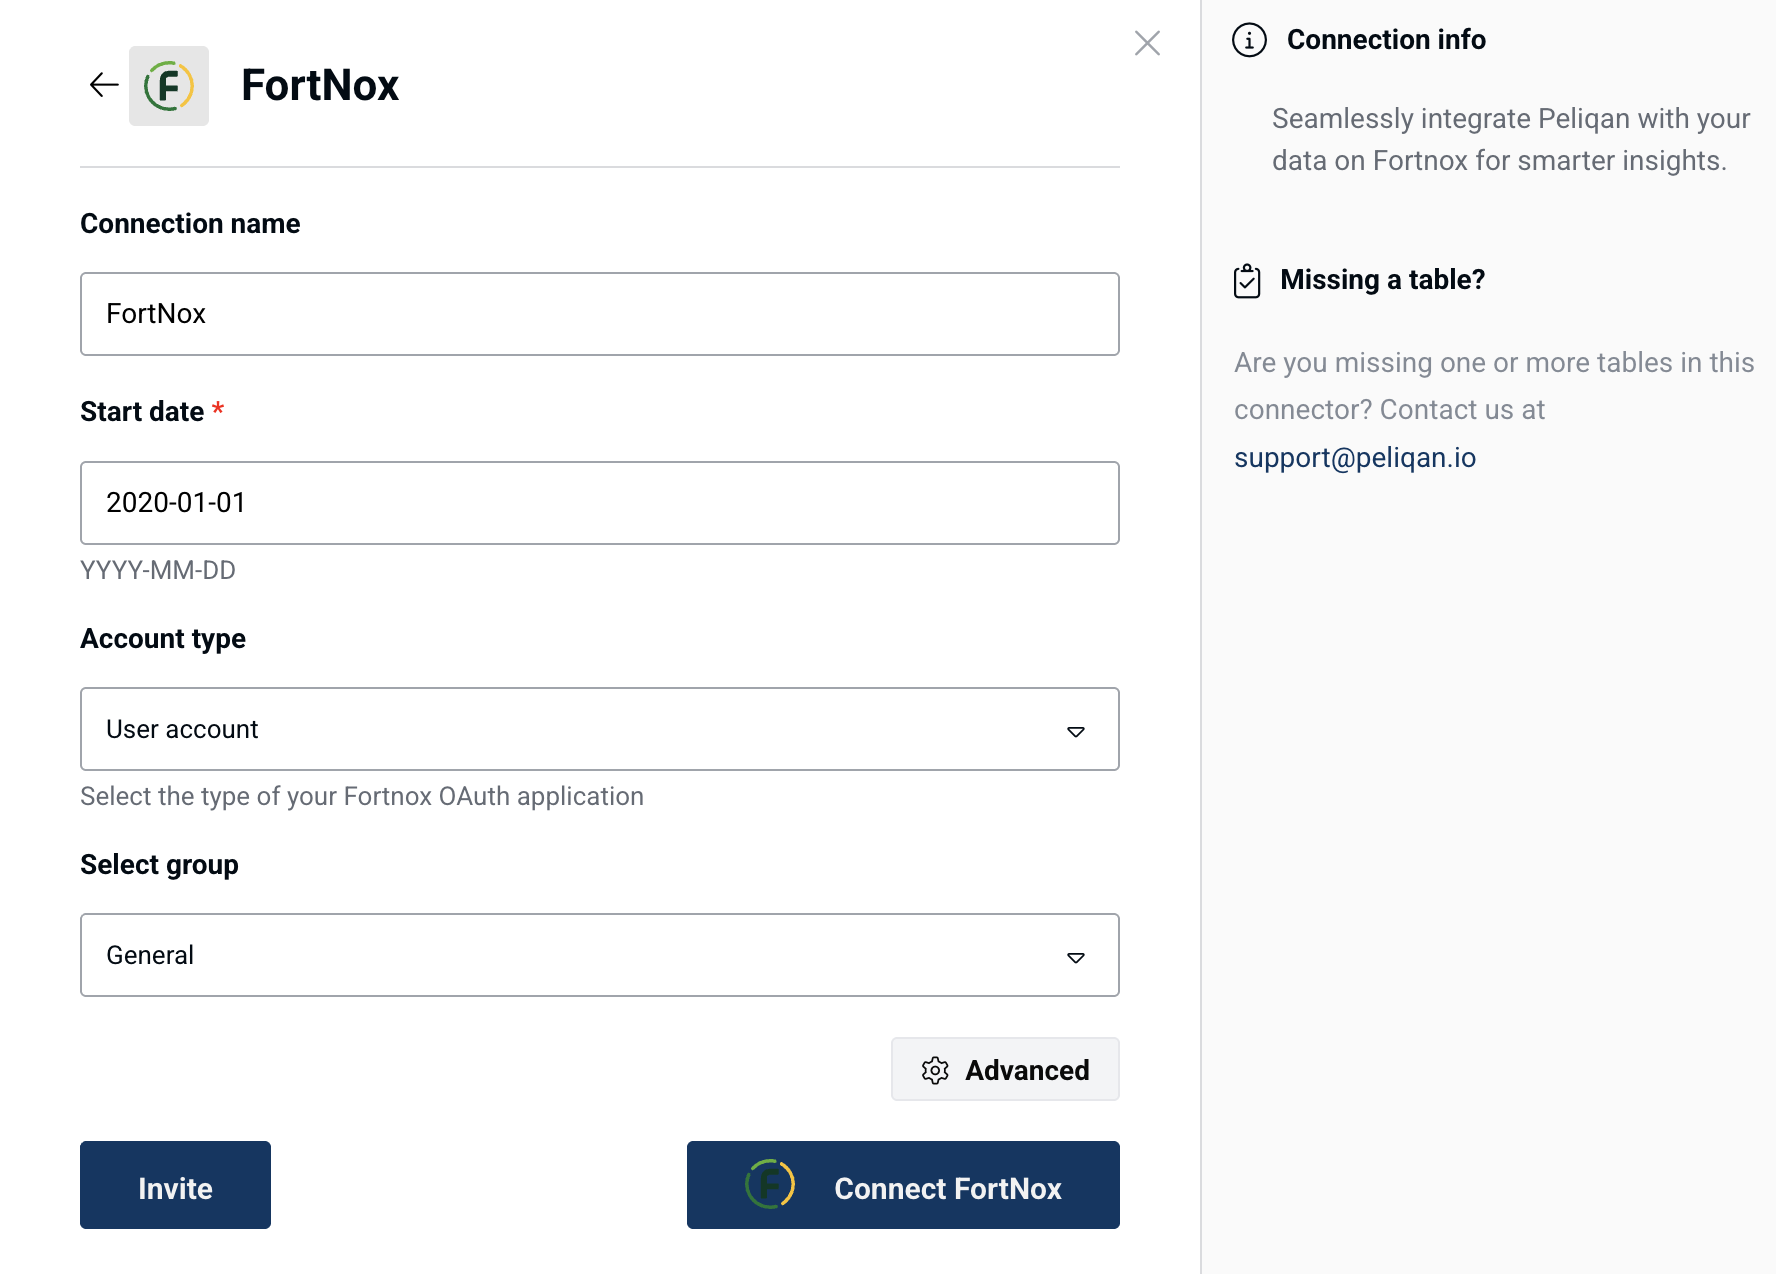1776x1274 pixels.
Task: Close the FortNox connection dialog
Action: tap(1147, 43)
